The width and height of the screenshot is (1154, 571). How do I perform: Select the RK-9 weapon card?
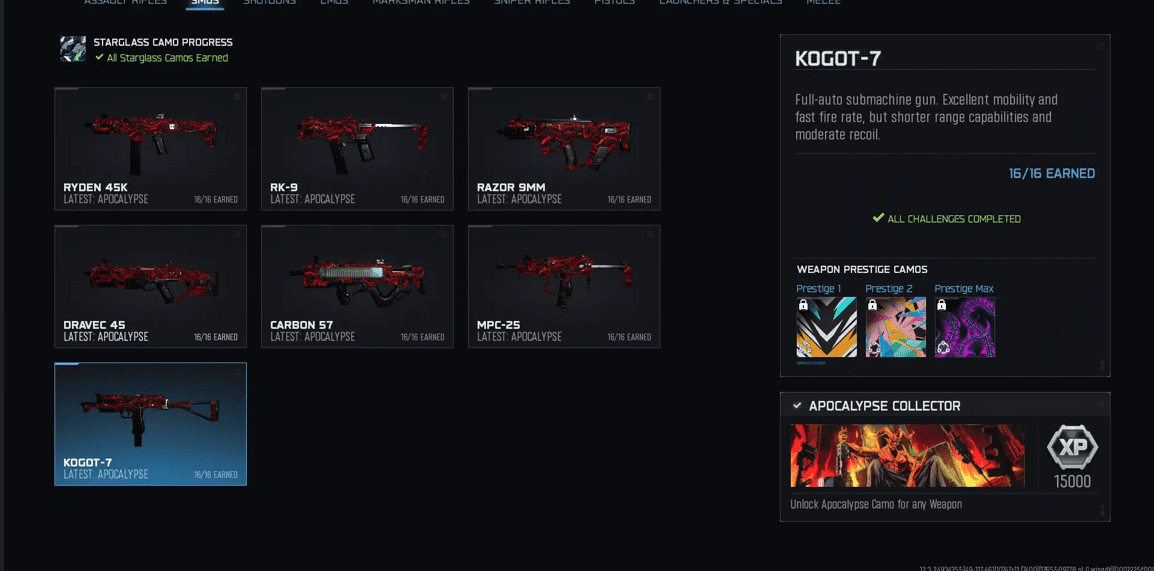click(358, 149)
